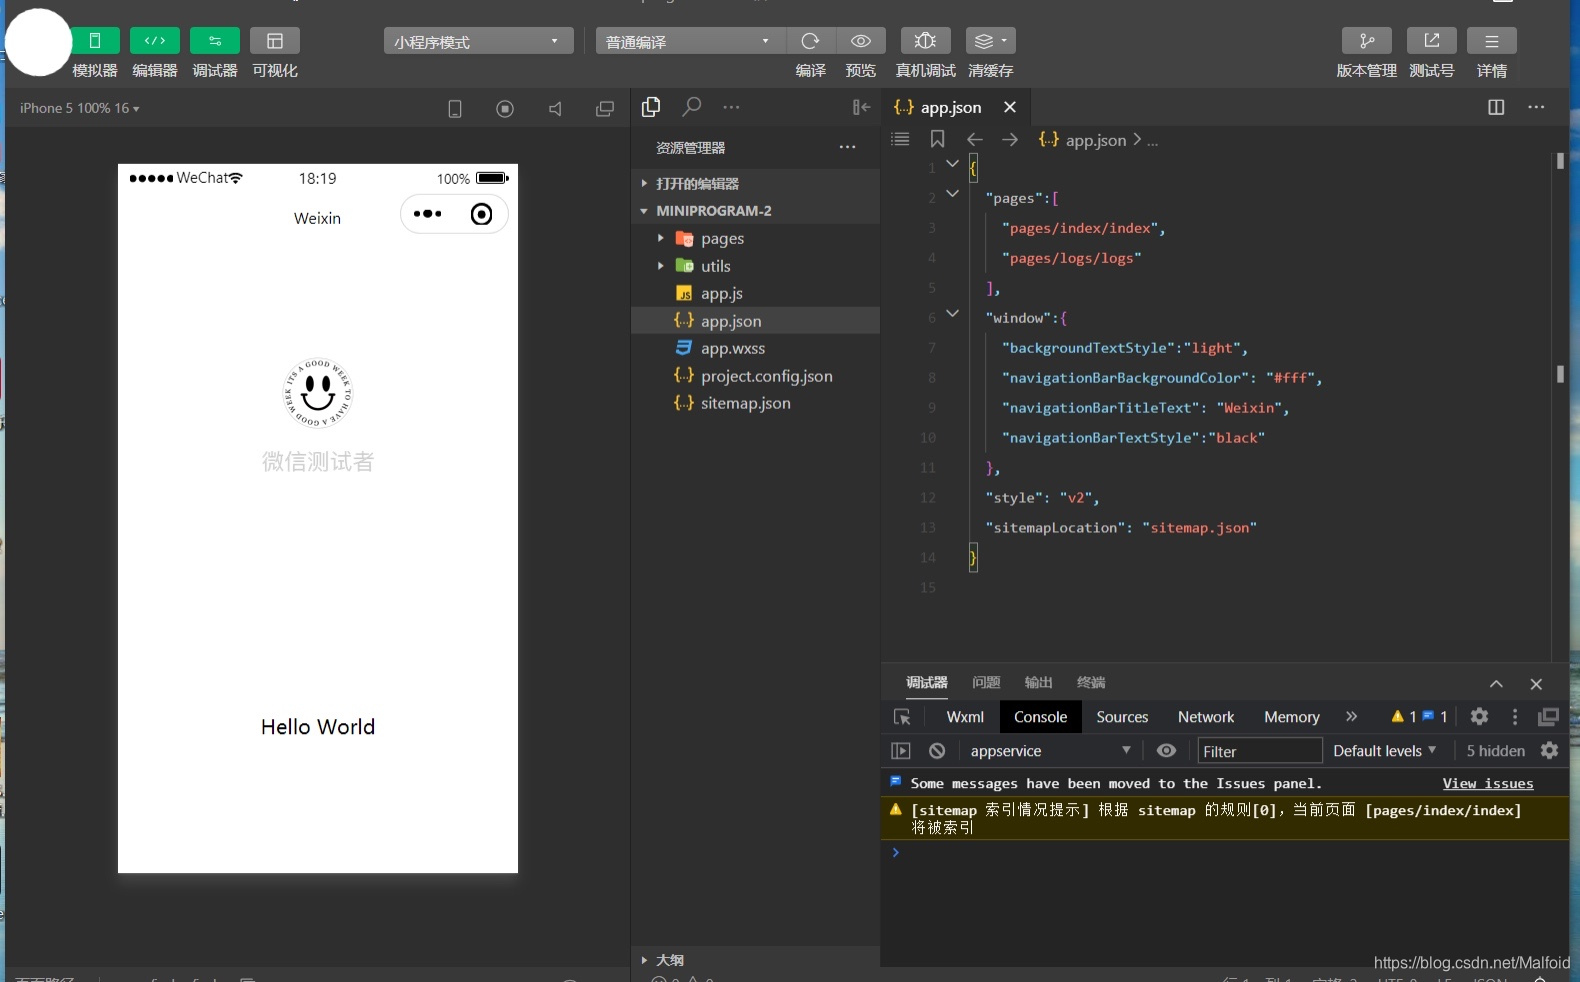Open resource manager more actions
Viewport: 1580px width, 982px height.
pyautogui.click(x=848, y=147)
